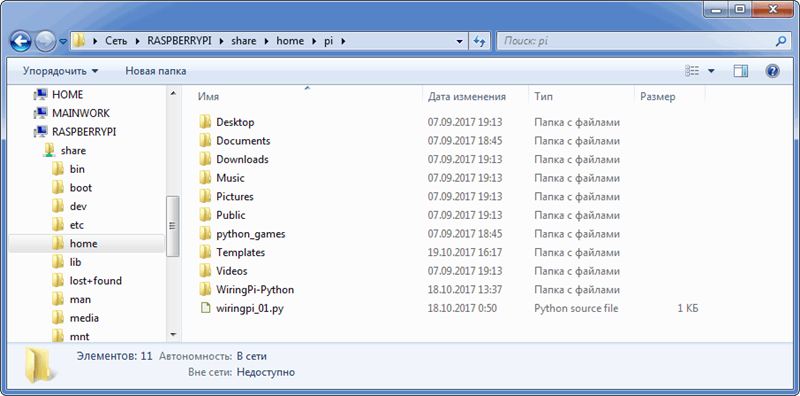800x396 pixels.
Task: Open the view options dropdown arrow
Action: pyautogui.click(x=711, y=71)
